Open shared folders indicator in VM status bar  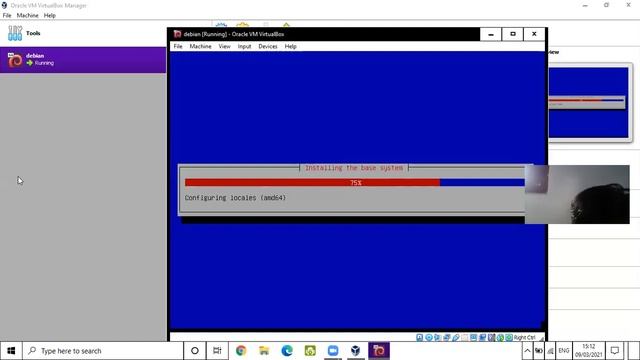(464, 338)
